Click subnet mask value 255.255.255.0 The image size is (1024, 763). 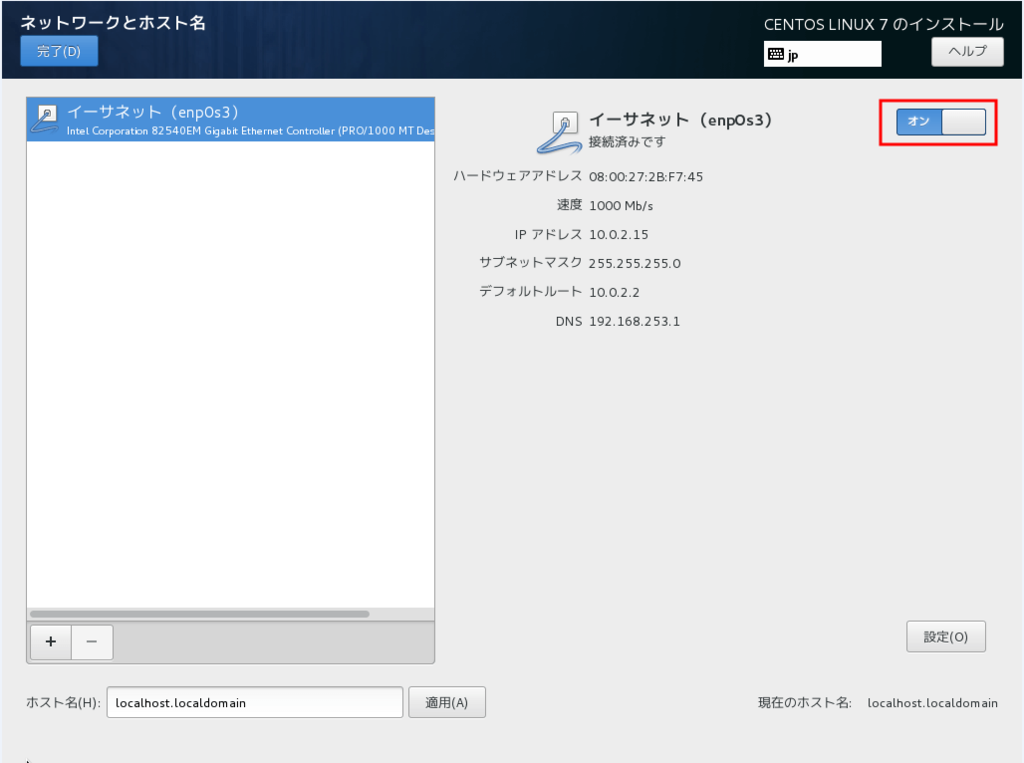pos(634,263)
